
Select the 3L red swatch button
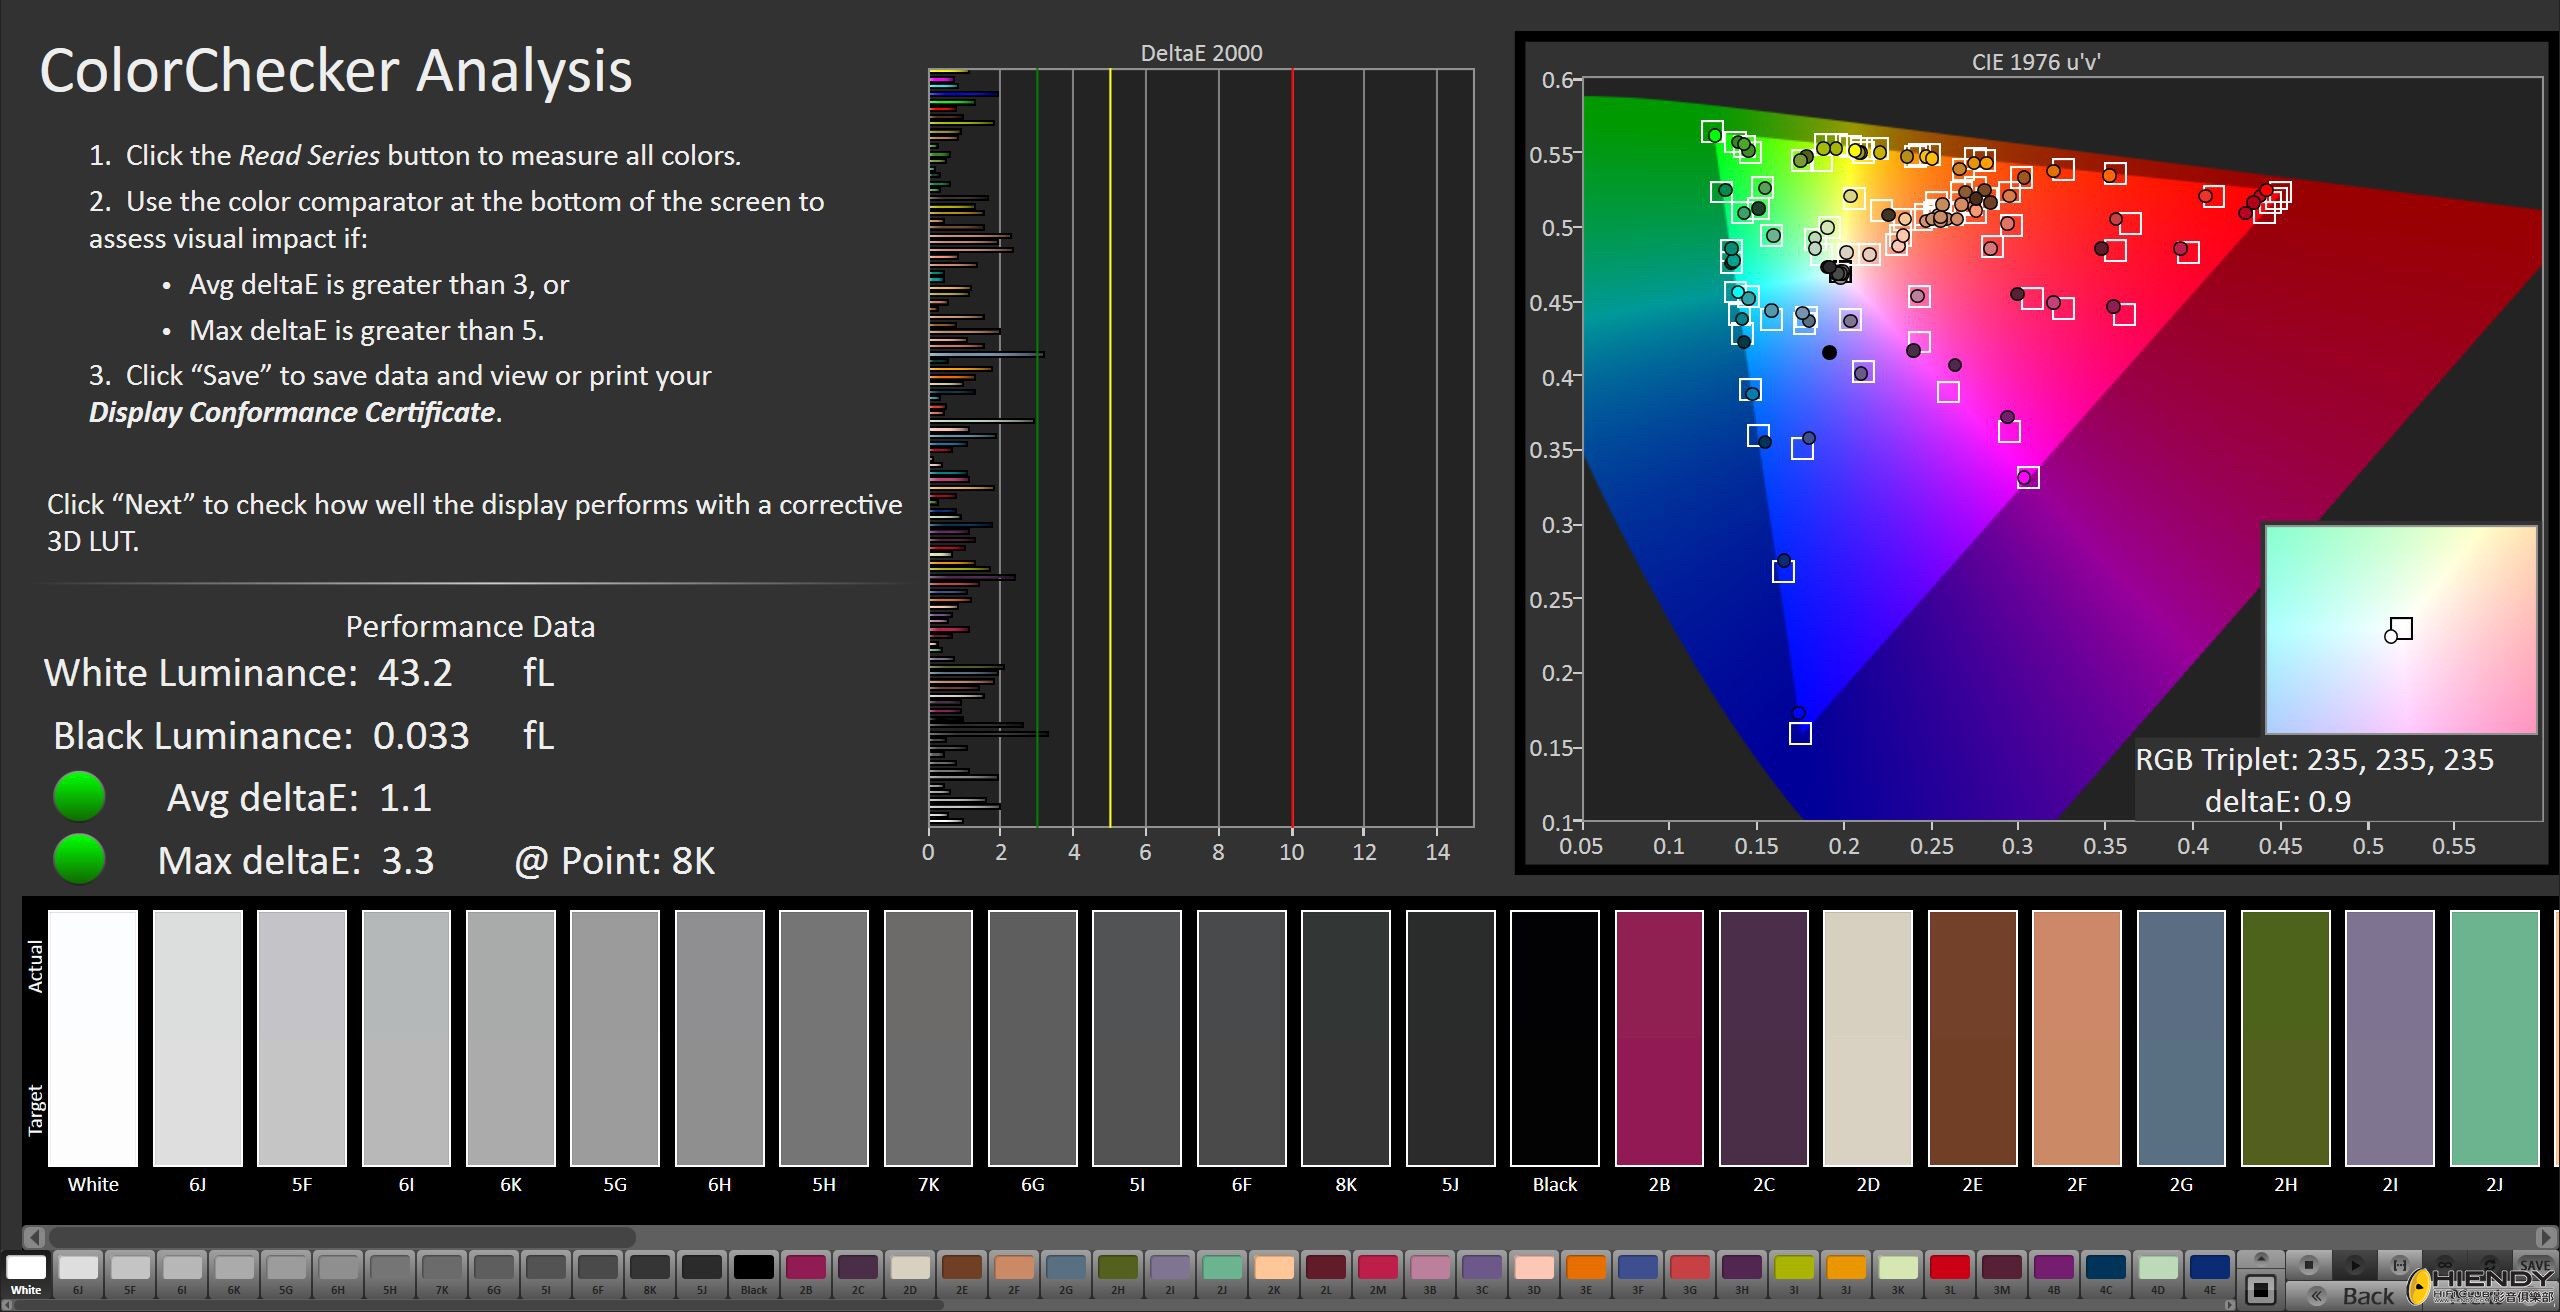pos(1950,1274)
